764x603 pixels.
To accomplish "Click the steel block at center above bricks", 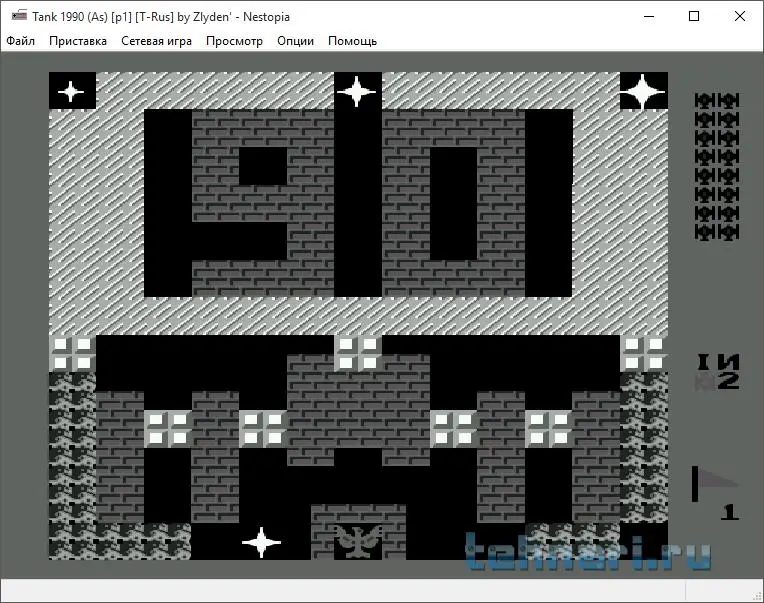I will (x=358, y=354).
